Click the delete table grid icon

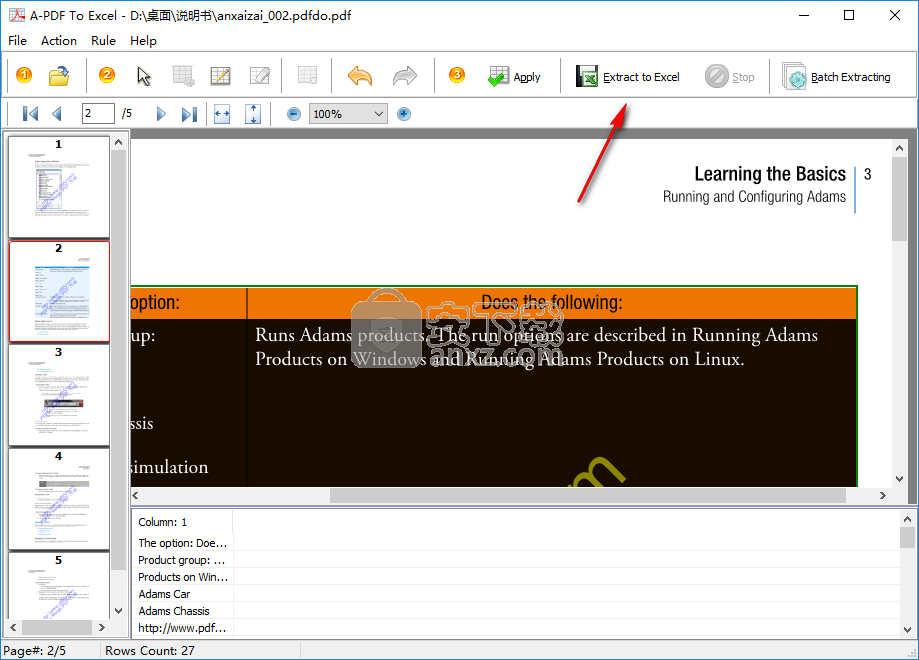pyautogui.click(x=308, y=76)
